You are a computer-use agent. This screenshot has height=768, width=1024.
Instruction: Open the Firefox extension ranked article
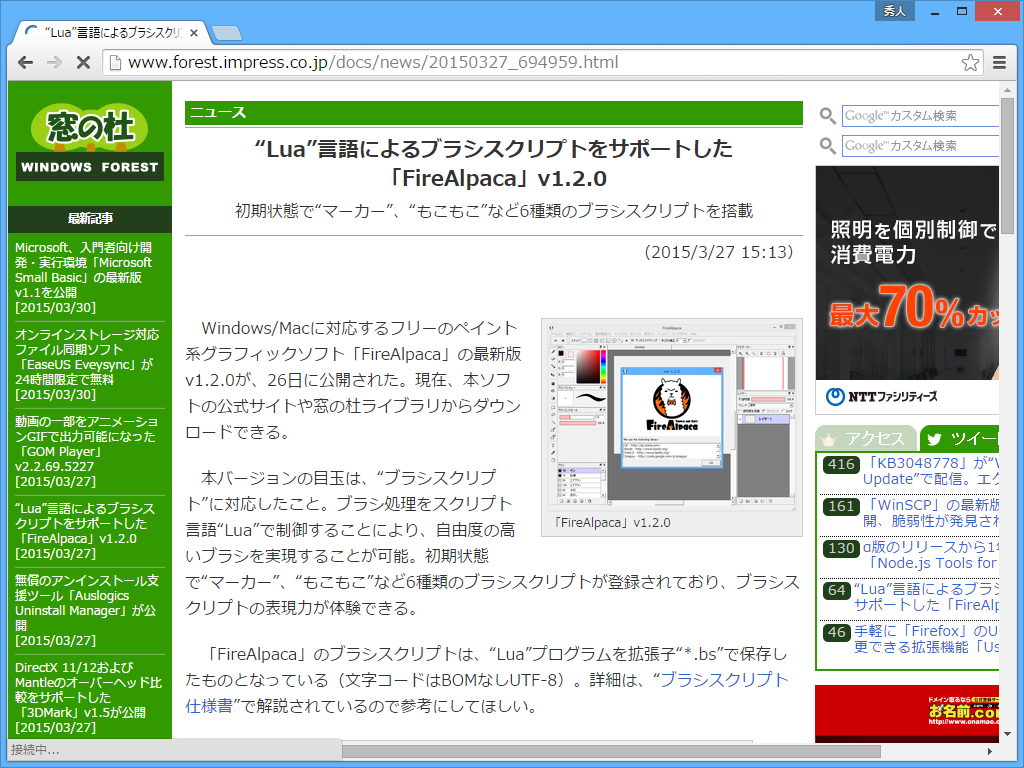point(927,639)
